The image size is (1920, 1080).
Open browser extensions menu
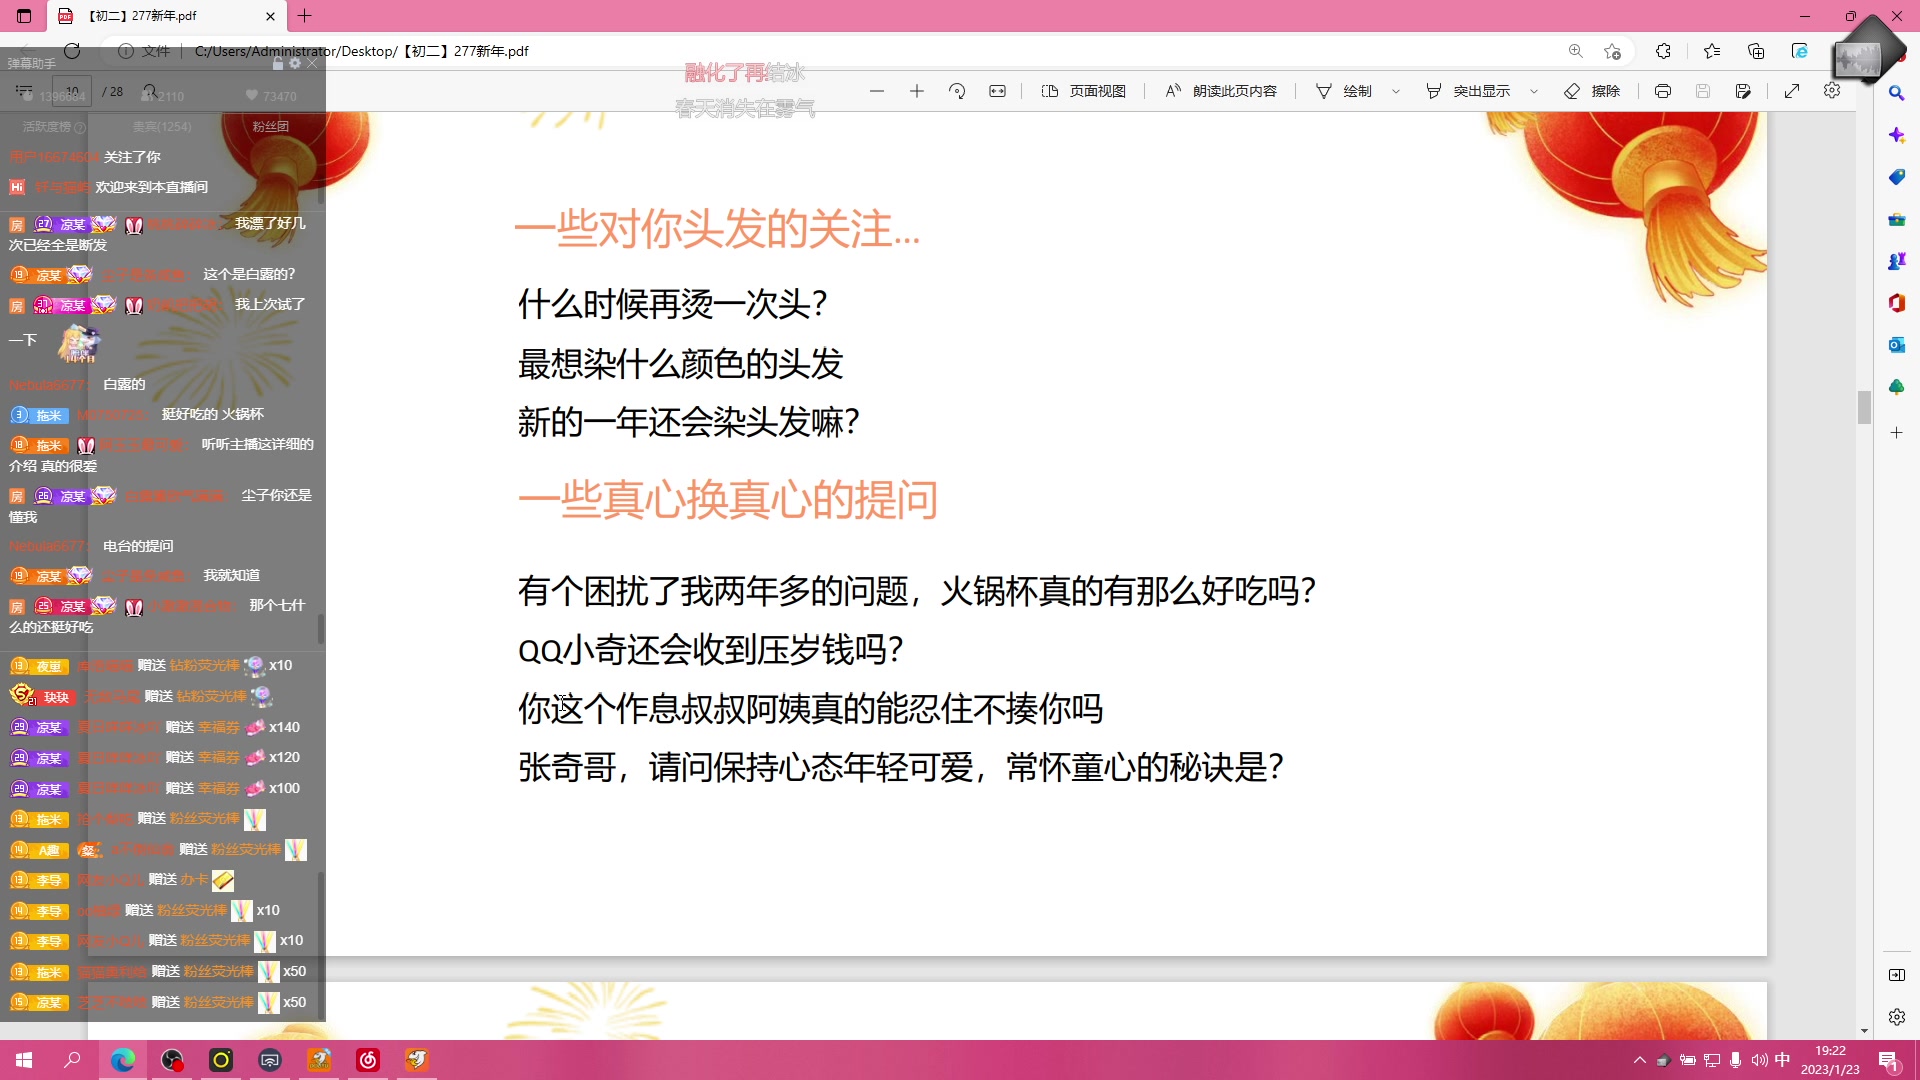1663,51
